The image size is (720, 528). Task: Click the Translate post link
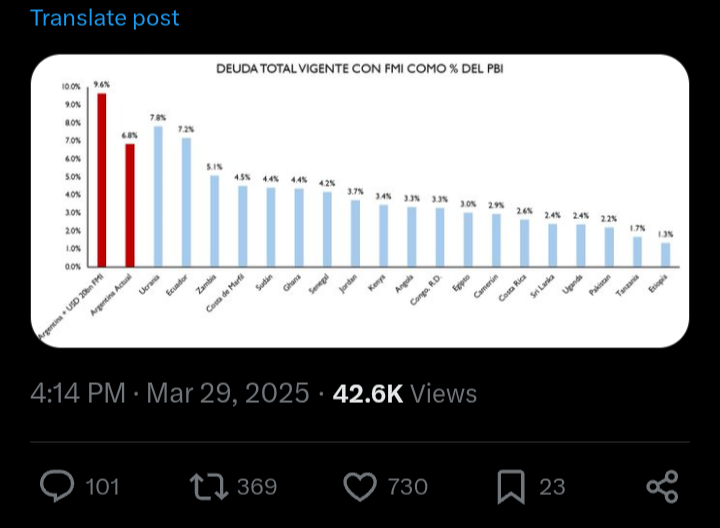click(x=105, y=18)
